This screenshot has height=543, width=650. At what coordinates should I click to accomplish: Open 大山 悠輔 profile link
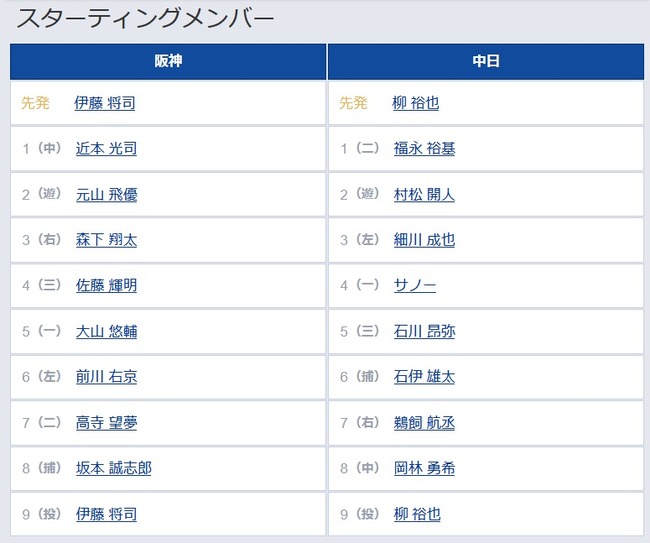pos(106,332)
